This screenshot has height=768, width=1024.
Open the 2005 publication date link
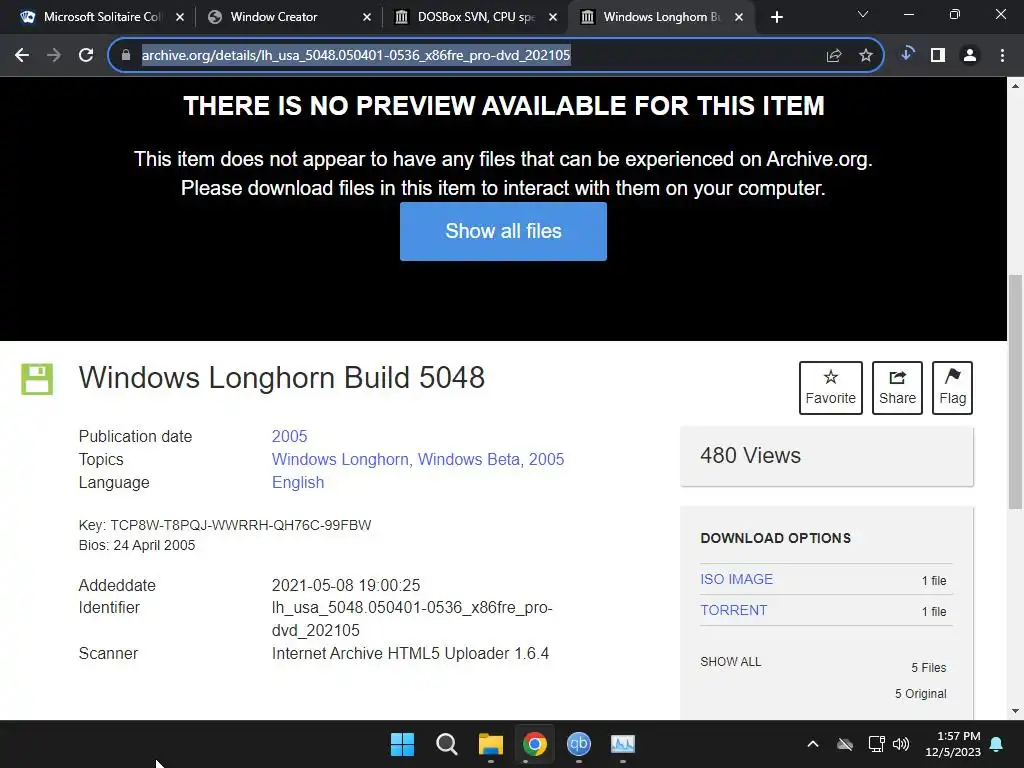tap(289, 436)
